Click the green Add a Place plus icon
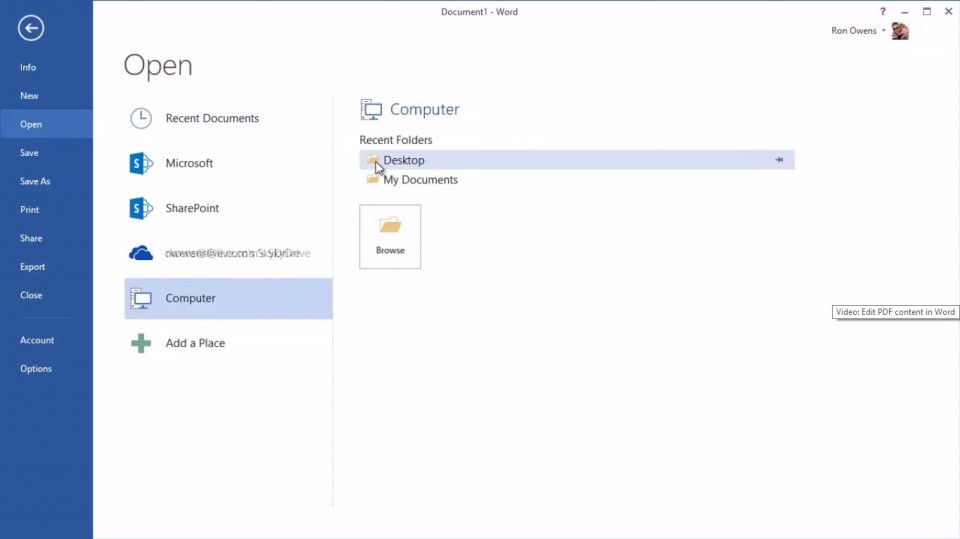Screen dimensions: 960x539 click(141, 343)
